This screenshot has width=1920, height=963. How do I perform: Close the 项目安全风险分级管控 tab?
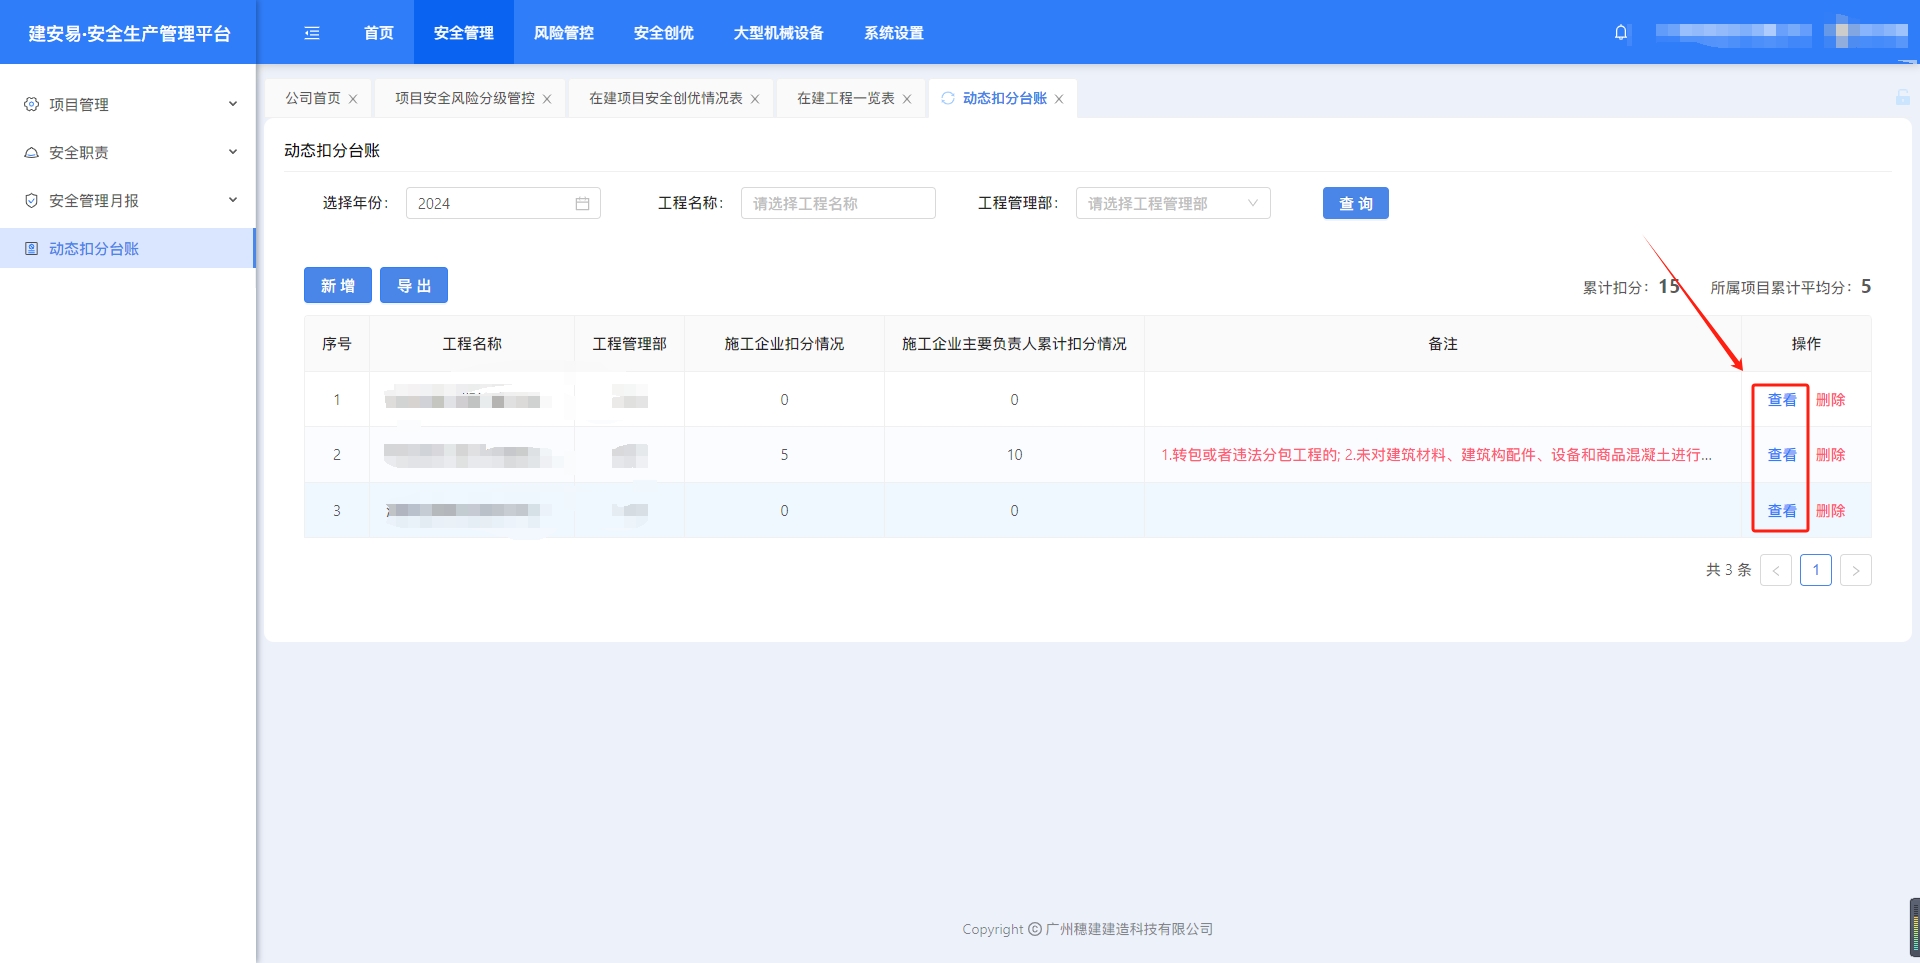click(547, 99)
